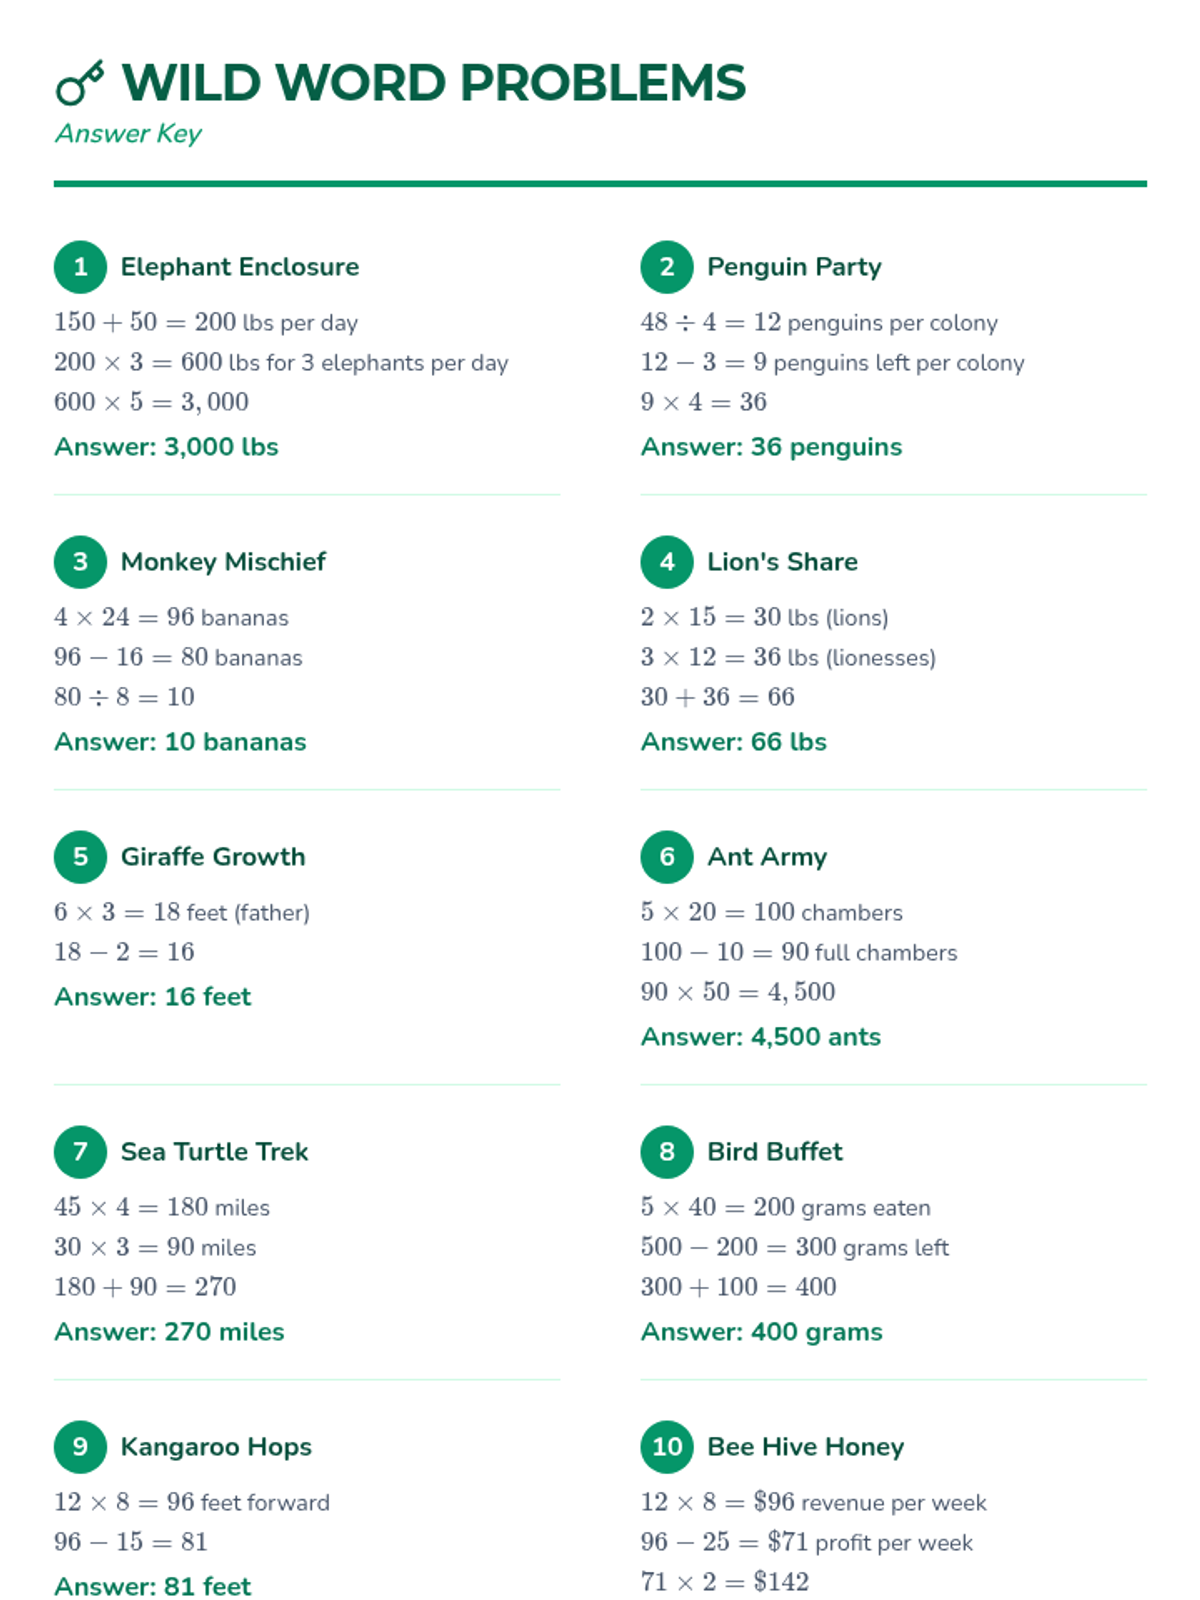Screen dimensions: 1200x1600
Task: Click the key icon beside the title
Action: [80, 83]
